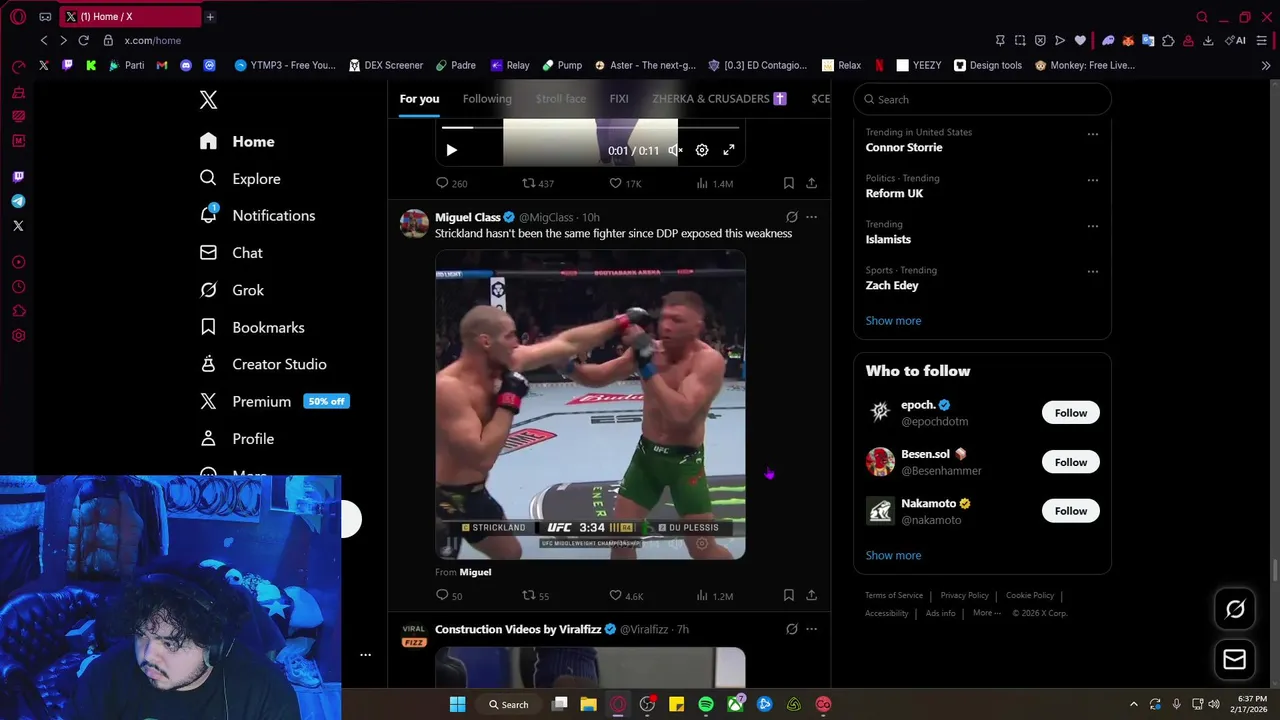Open Premium 50% off offer
The height and width of the screenshot is (720, 1280).
[x=274, y=401]
